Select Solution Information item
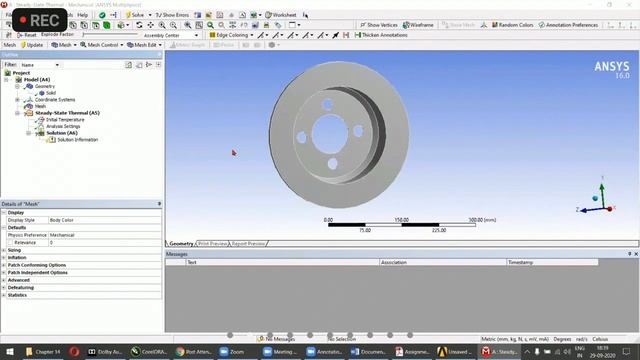The height and width of the screenshot is (360, 640). (78, 140)
